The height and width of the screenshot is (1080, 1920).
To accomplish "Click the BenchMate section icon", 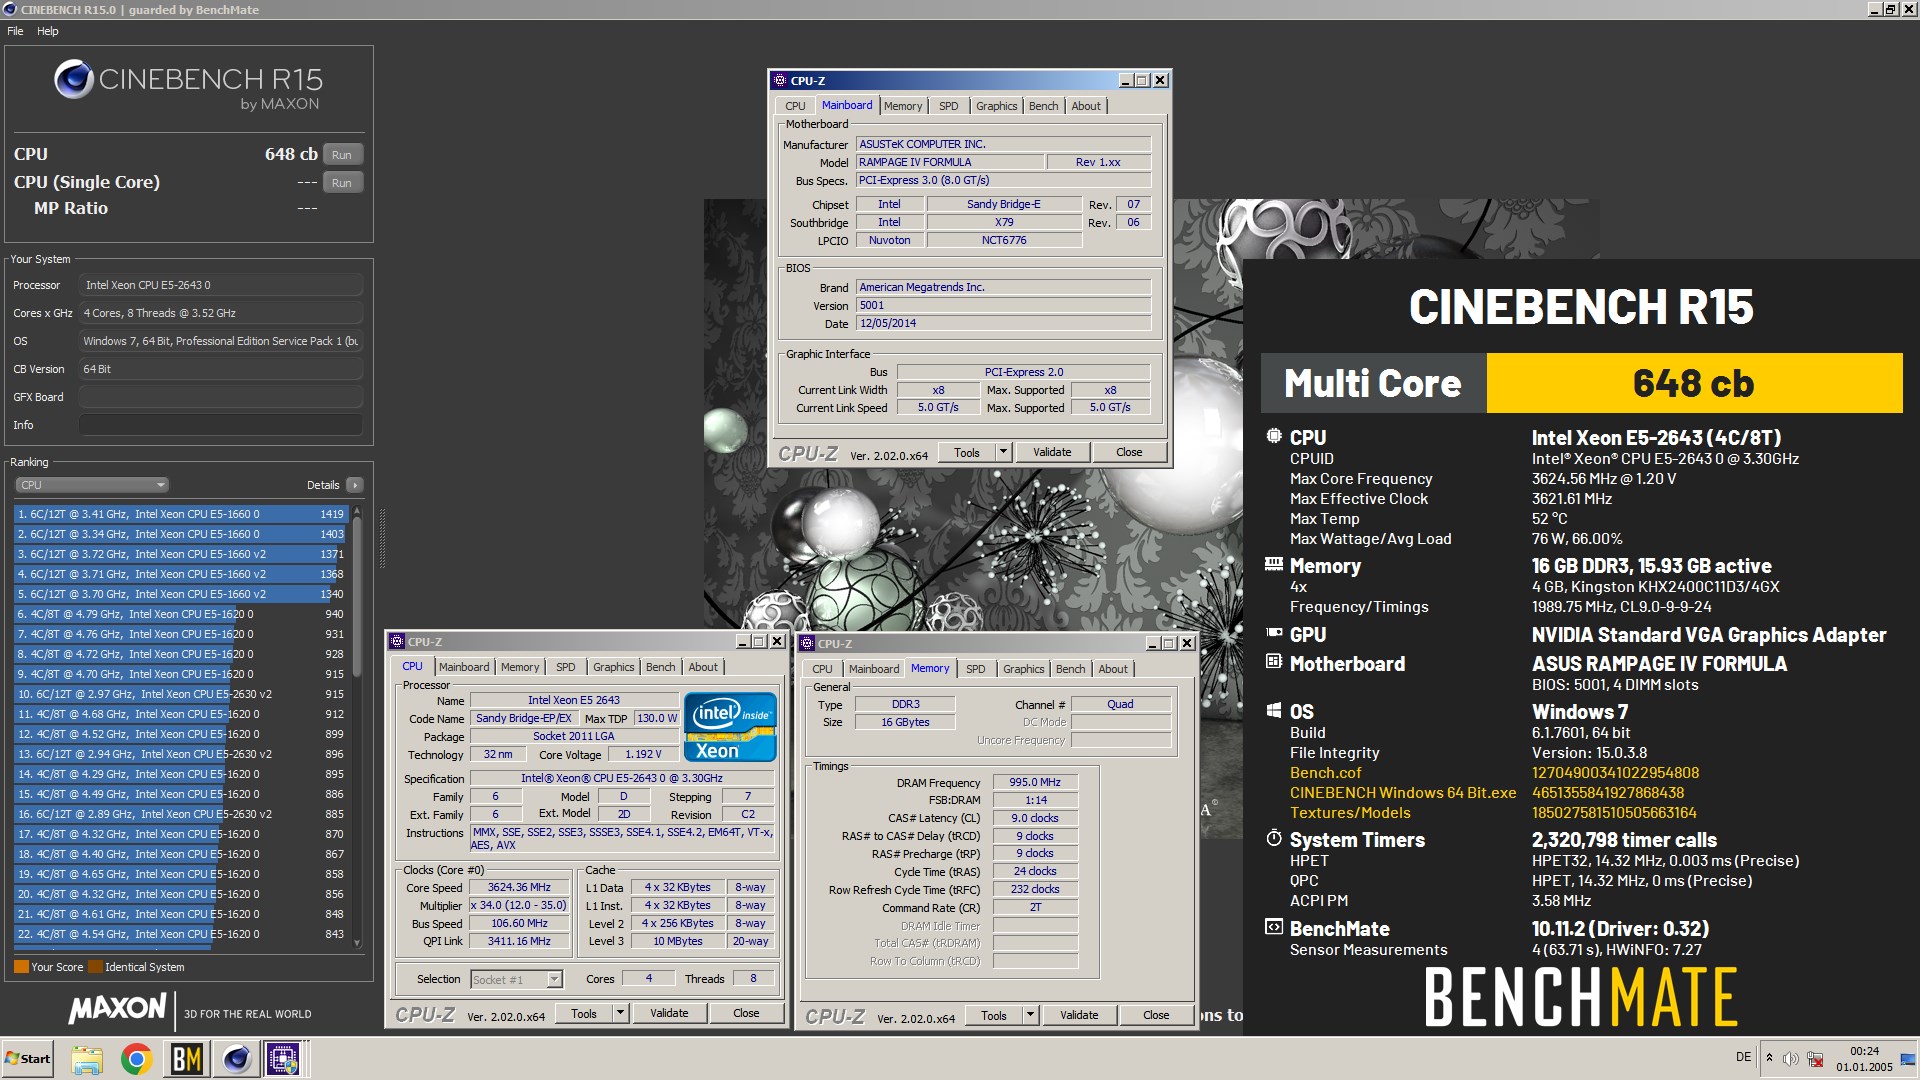I will click(1273, 927).
